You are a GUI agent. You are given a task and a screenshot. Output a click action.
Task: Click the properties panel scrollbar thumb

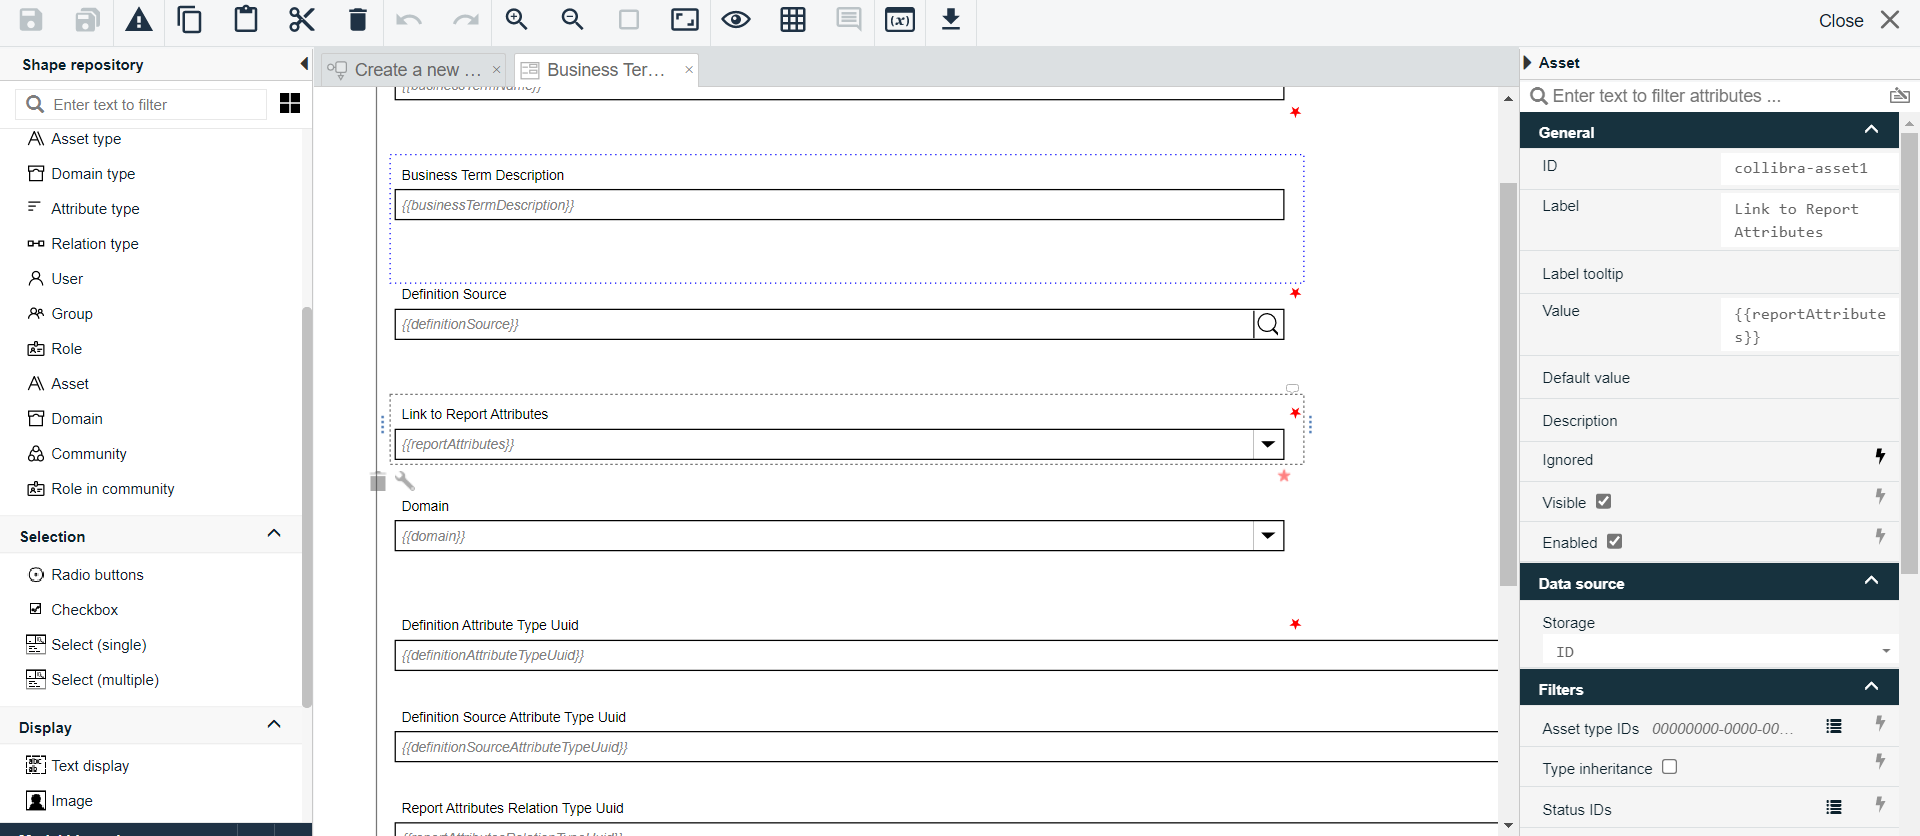[x=1909, y=353]
